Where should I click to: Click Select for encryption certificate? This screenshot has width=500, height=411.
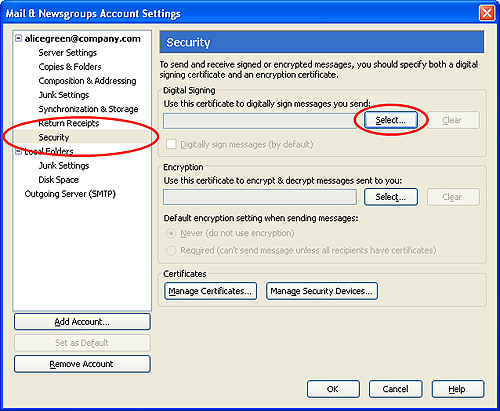[x=391, y=197]
